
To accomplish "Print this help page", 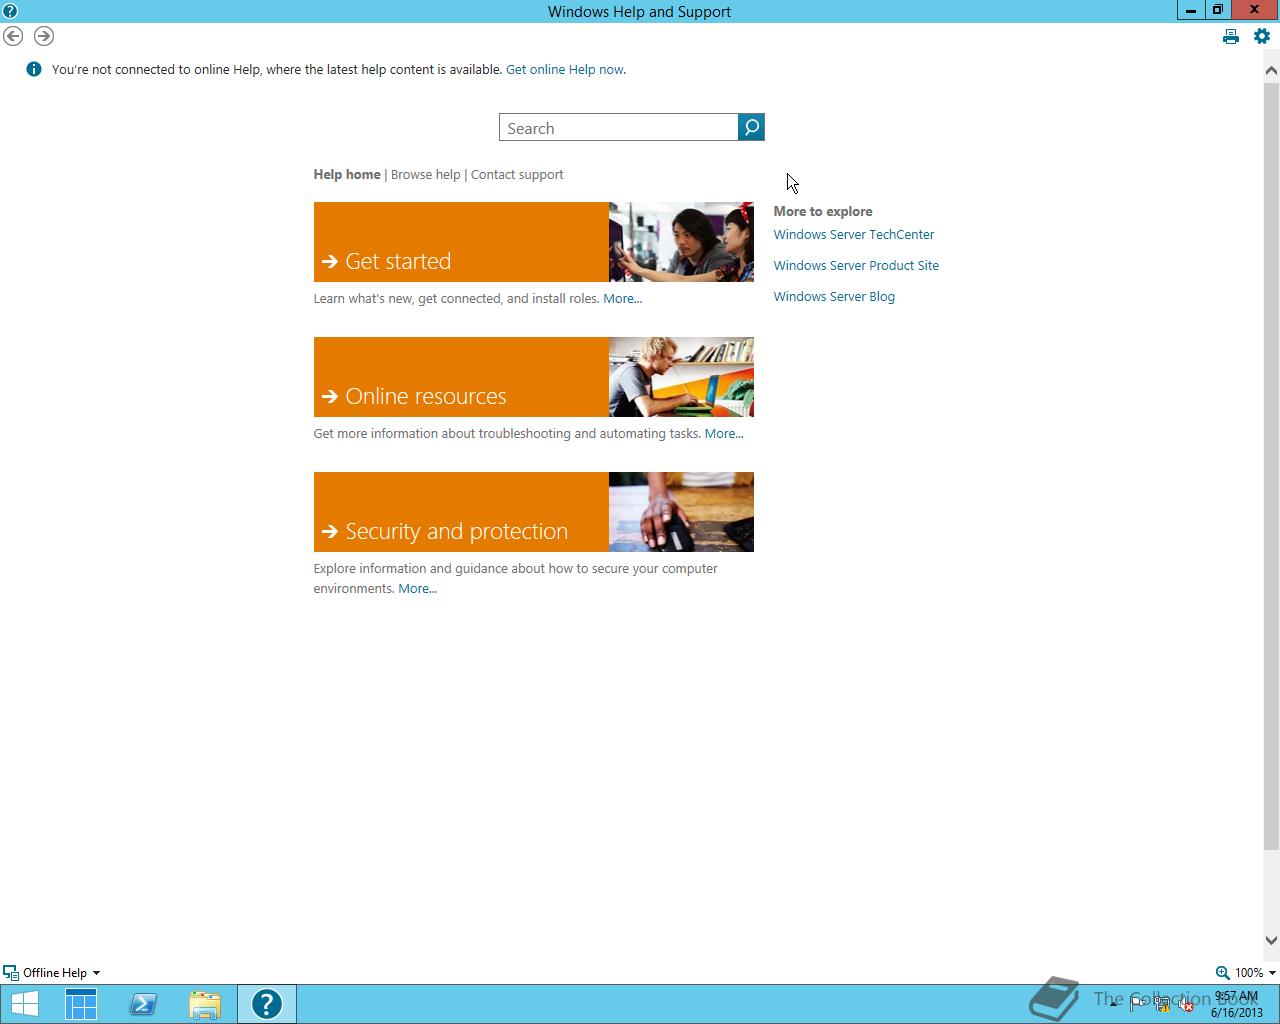I will pos(1231,37).
